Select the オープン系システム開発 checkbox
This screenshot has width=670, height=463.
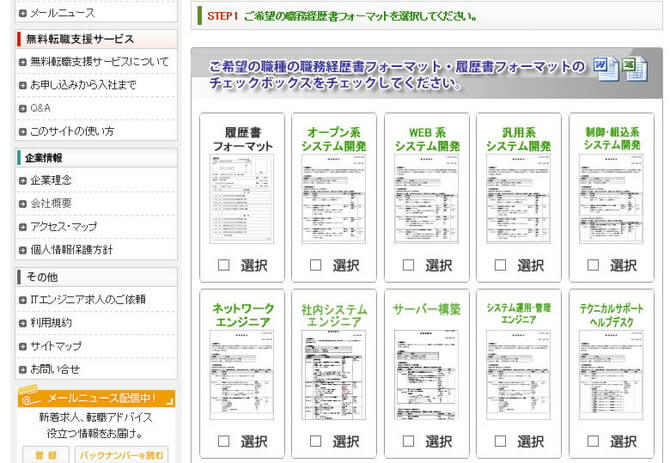tap(316, 265)
